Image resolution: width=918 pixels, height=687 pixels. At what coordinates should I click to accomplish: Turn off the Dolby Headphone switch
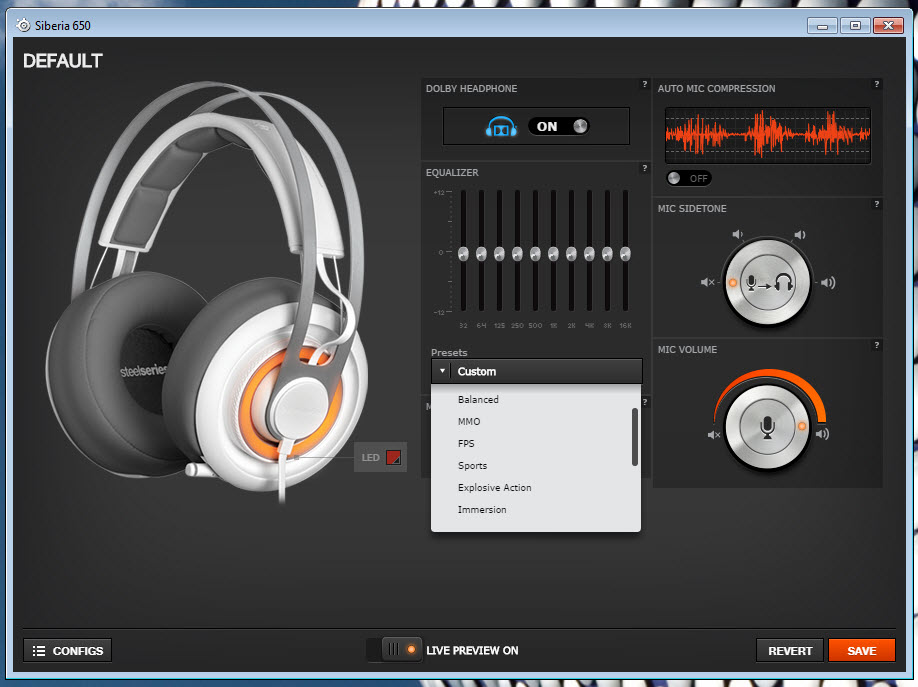[x=559, y=127]
